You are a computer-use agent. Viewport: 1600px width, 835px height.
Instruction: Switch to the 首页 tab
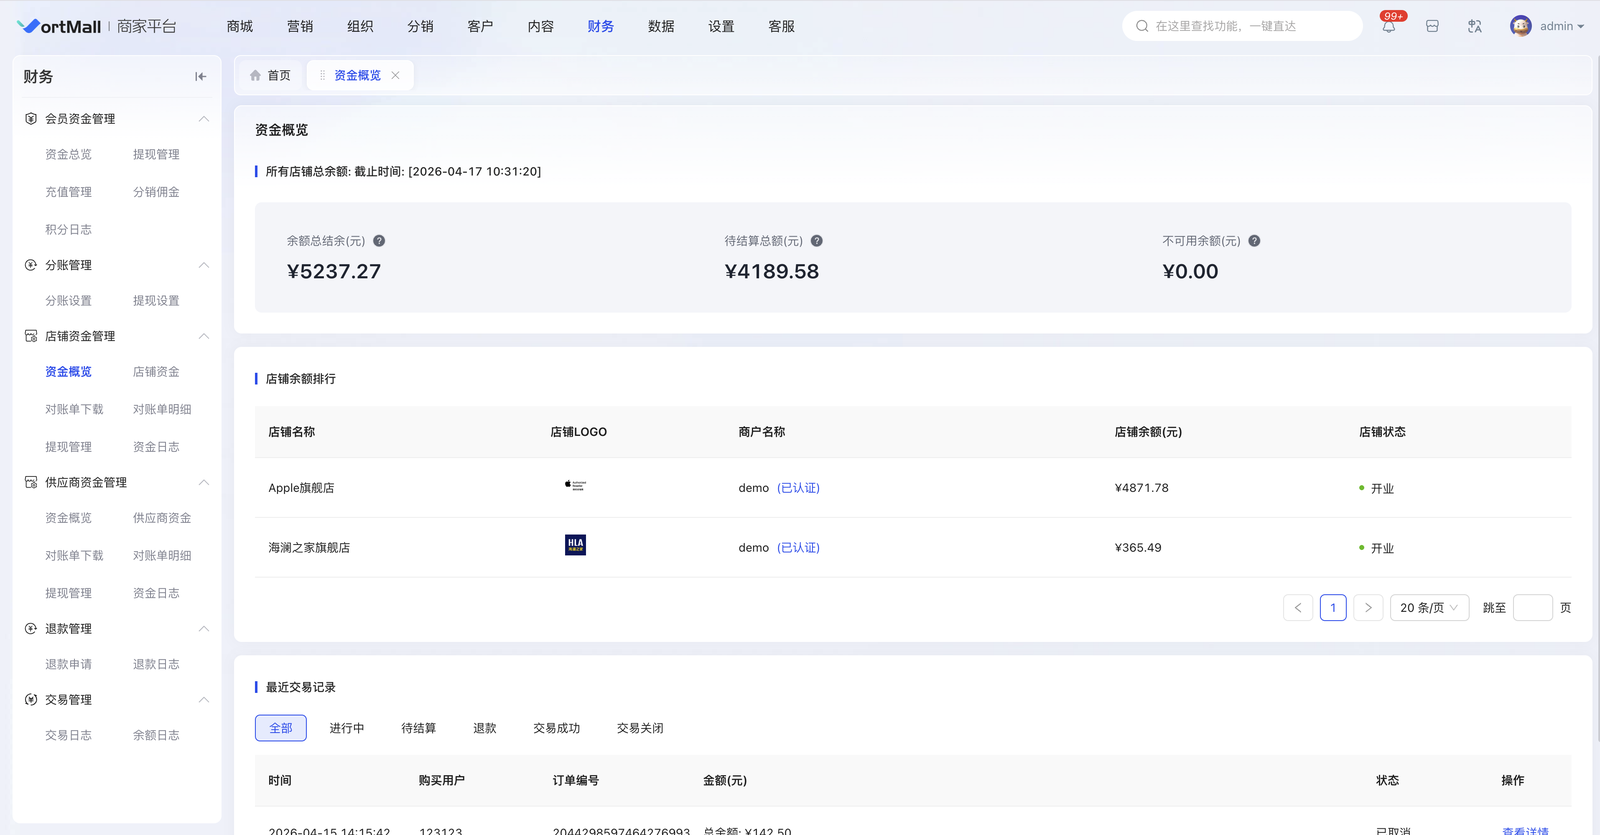pyautogui.click(x=270, y=76)
